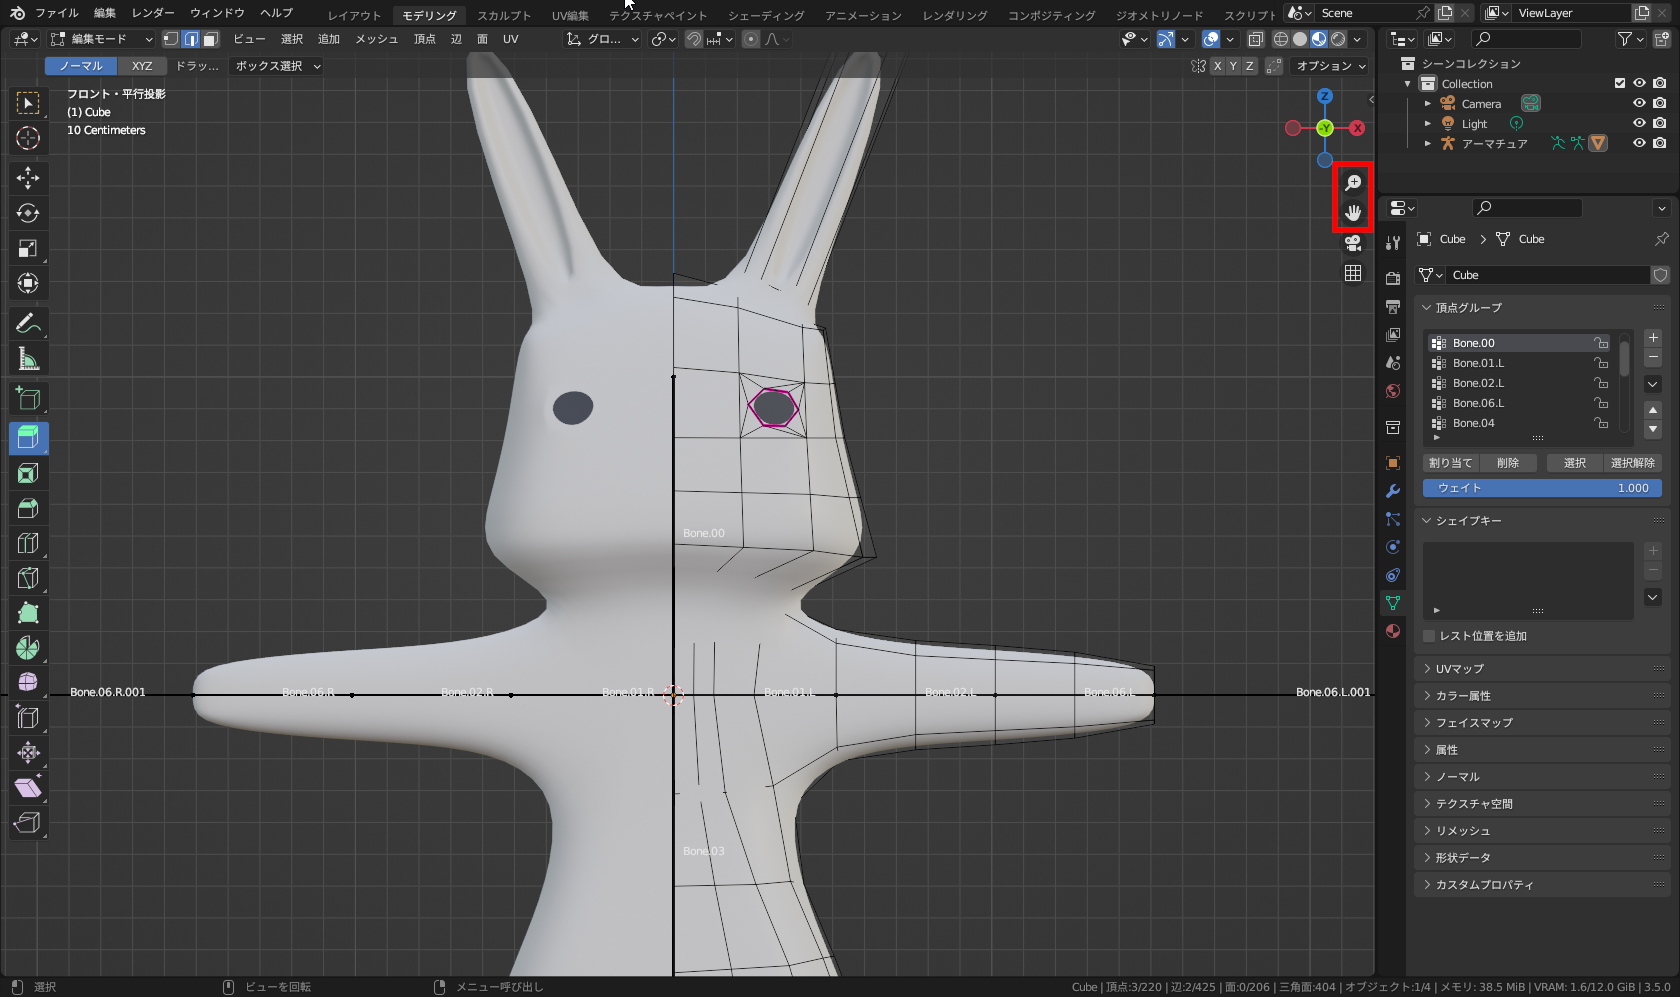Viewport: 1680px width, 997px height.
Task: Open the メッシュ menu
Action: point(376,39)
